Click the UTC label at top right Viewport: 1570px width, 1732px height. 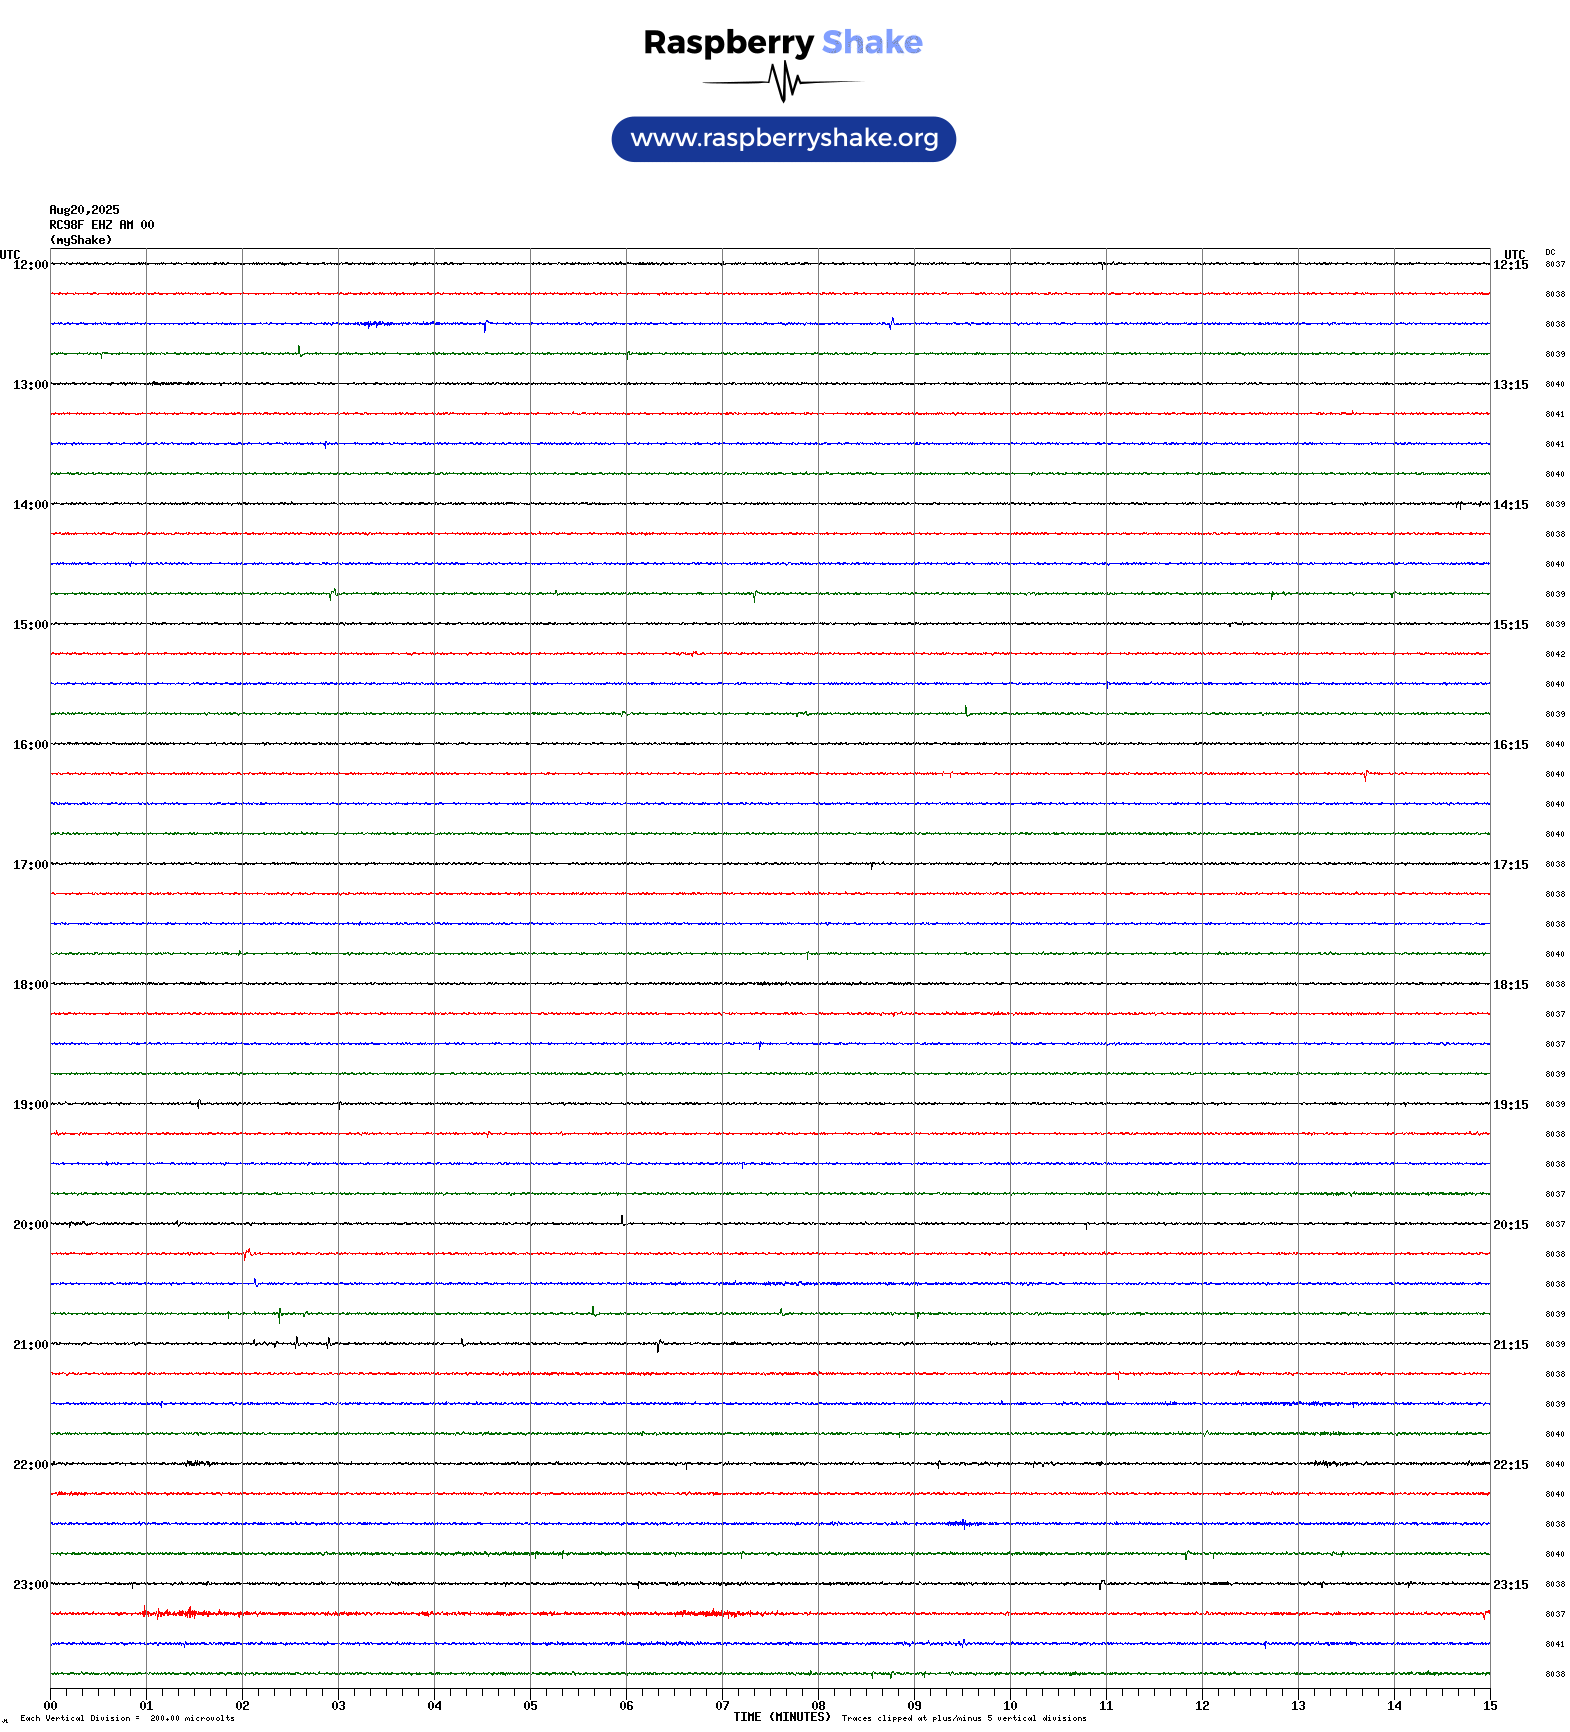(x=1515, y=255)
